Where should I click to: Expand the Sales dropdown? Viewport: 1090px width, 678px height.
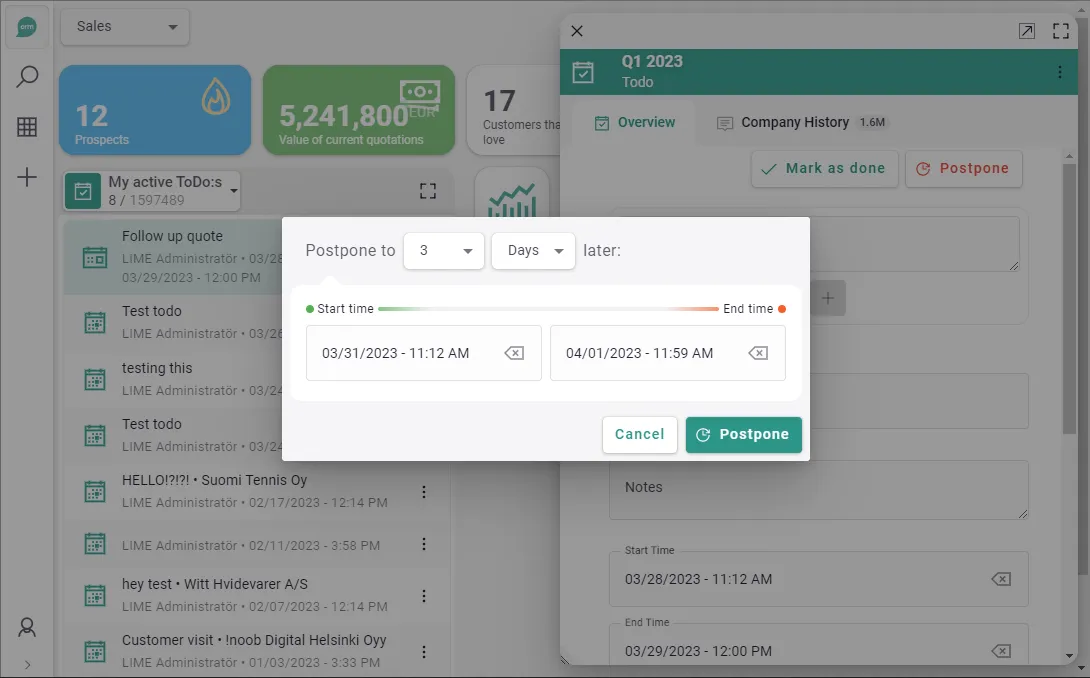tap(125, 27)
